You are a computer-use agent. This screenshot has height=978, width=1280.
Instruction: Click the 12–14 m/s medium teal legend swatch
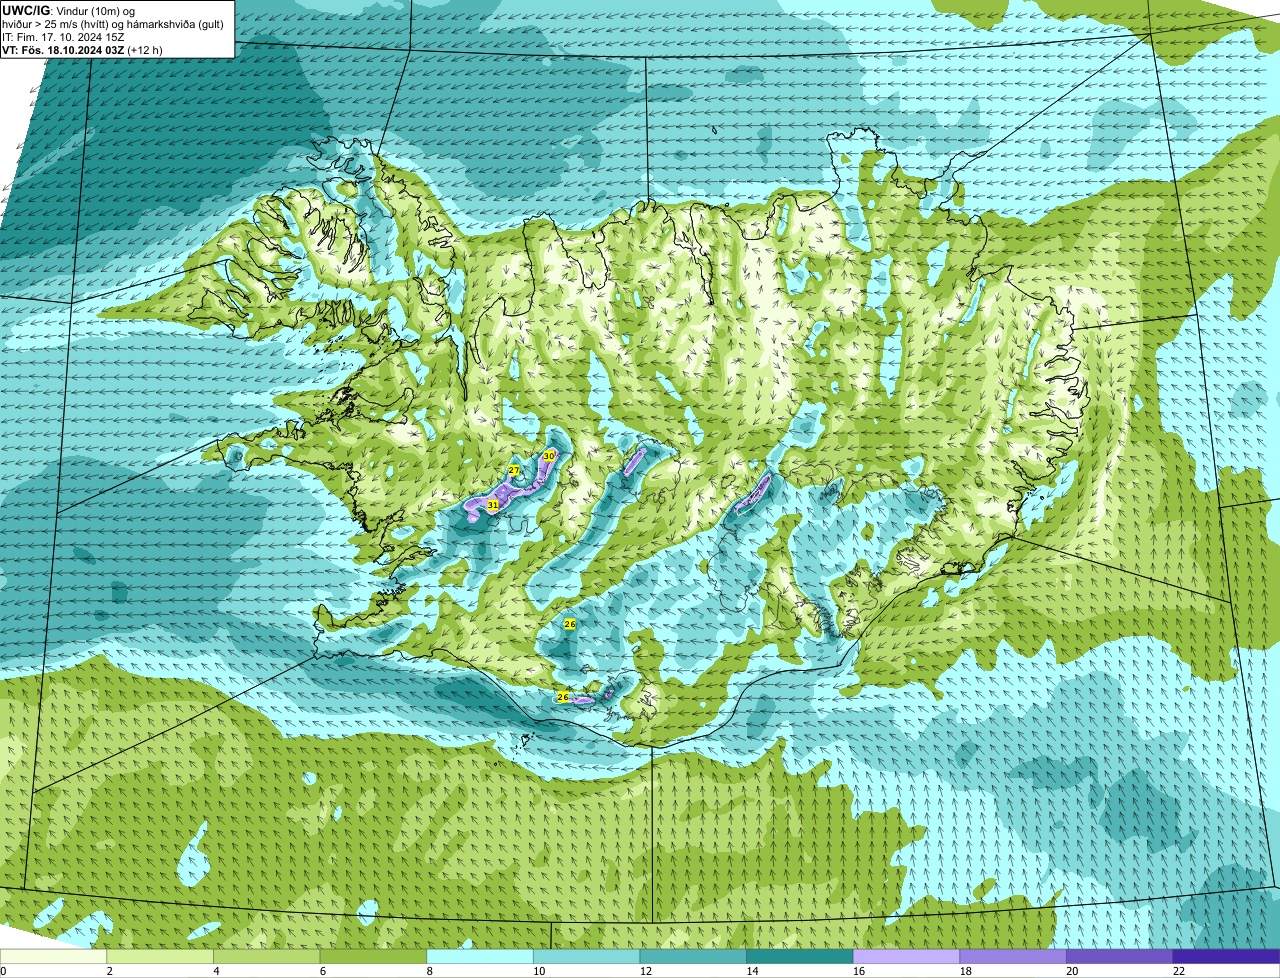point(693,956)
